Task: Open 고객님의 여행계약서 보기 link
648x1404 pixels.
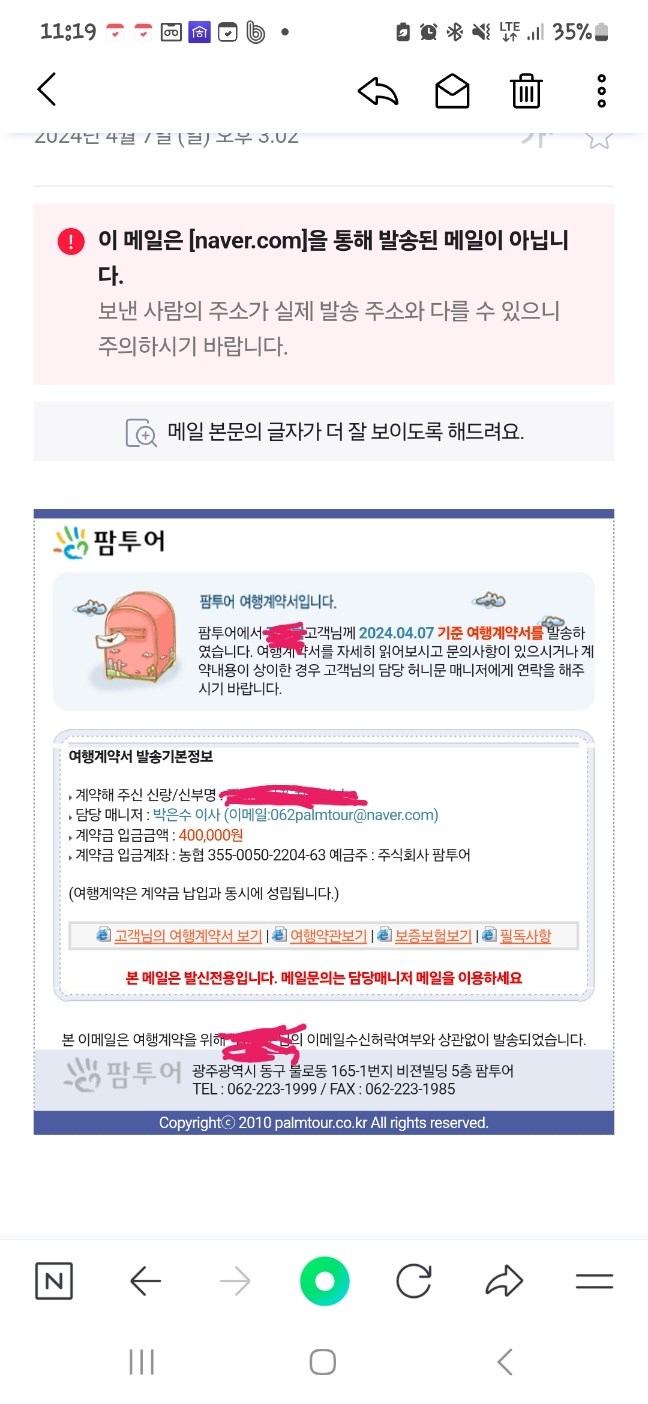Action: pyautogui.click(x=187, y=936)
